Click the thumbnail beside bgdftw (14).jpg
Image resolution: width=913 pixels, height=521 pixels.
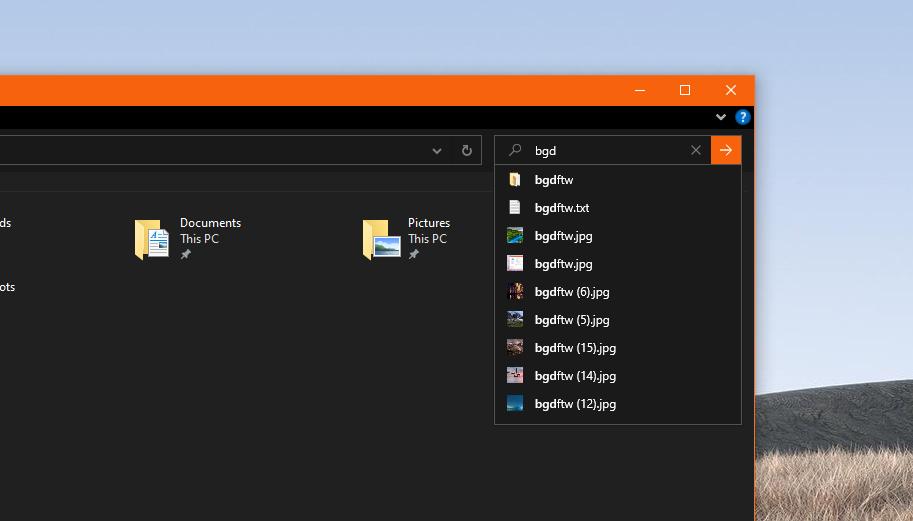coord(515,375)
